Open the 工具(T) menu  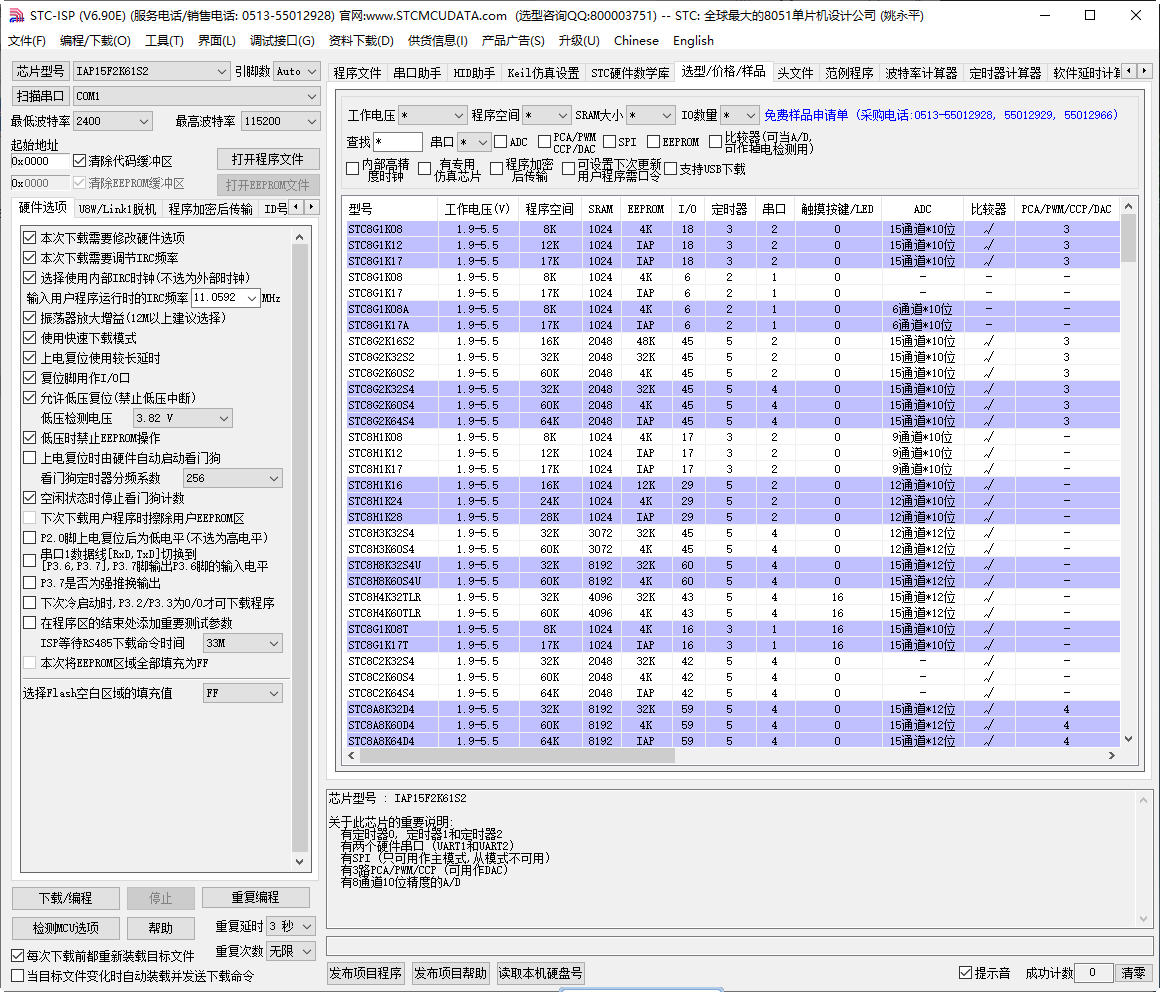click(x=164, y=41)
